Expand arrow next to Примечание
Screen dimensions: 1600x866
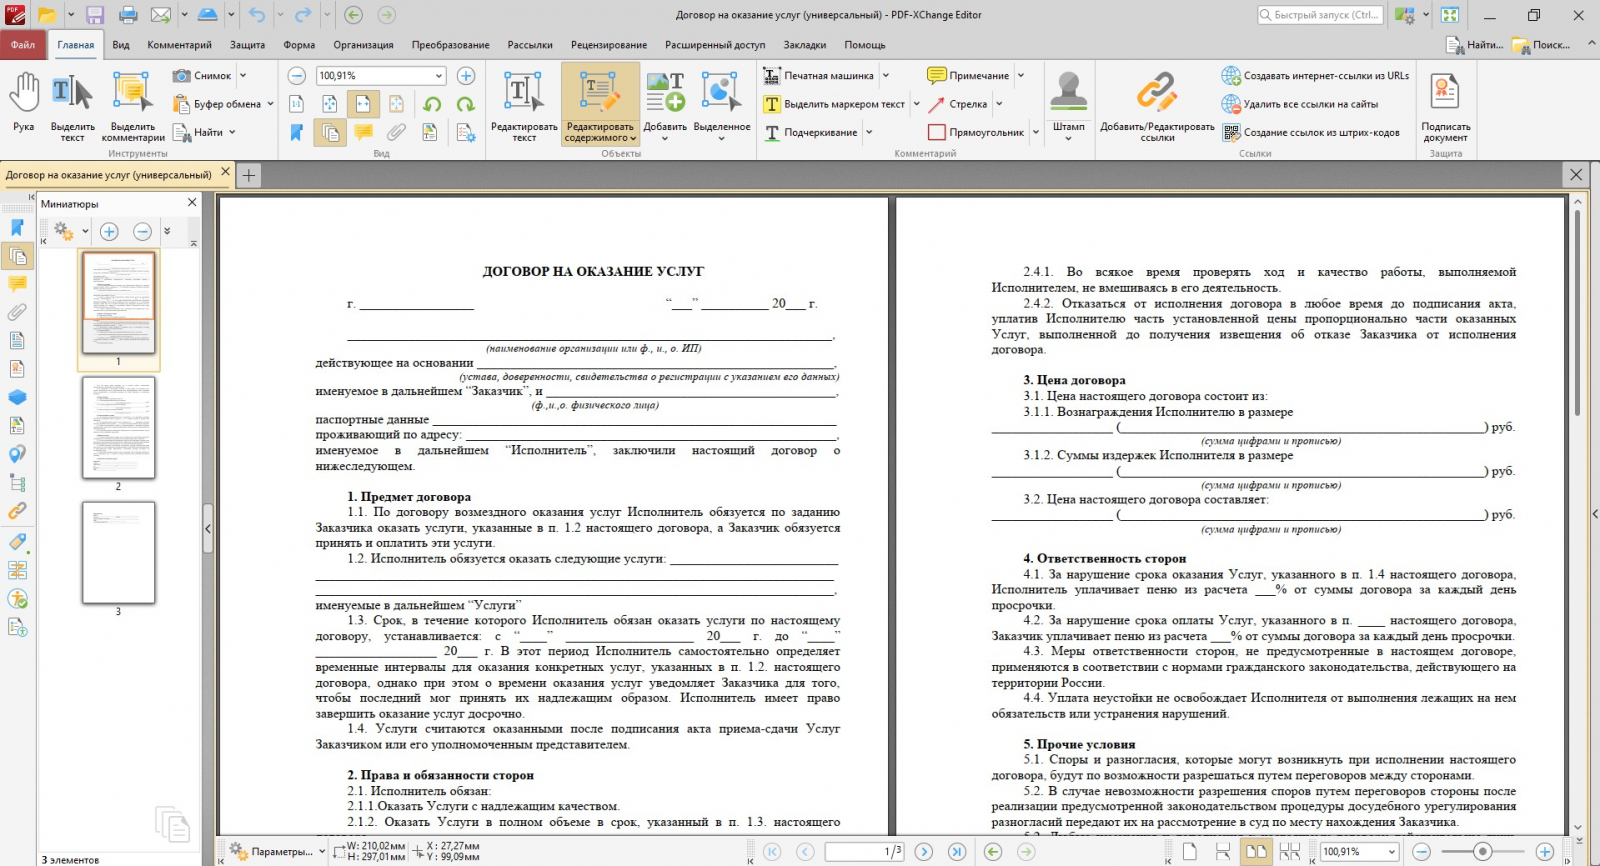click(1021, 76)
